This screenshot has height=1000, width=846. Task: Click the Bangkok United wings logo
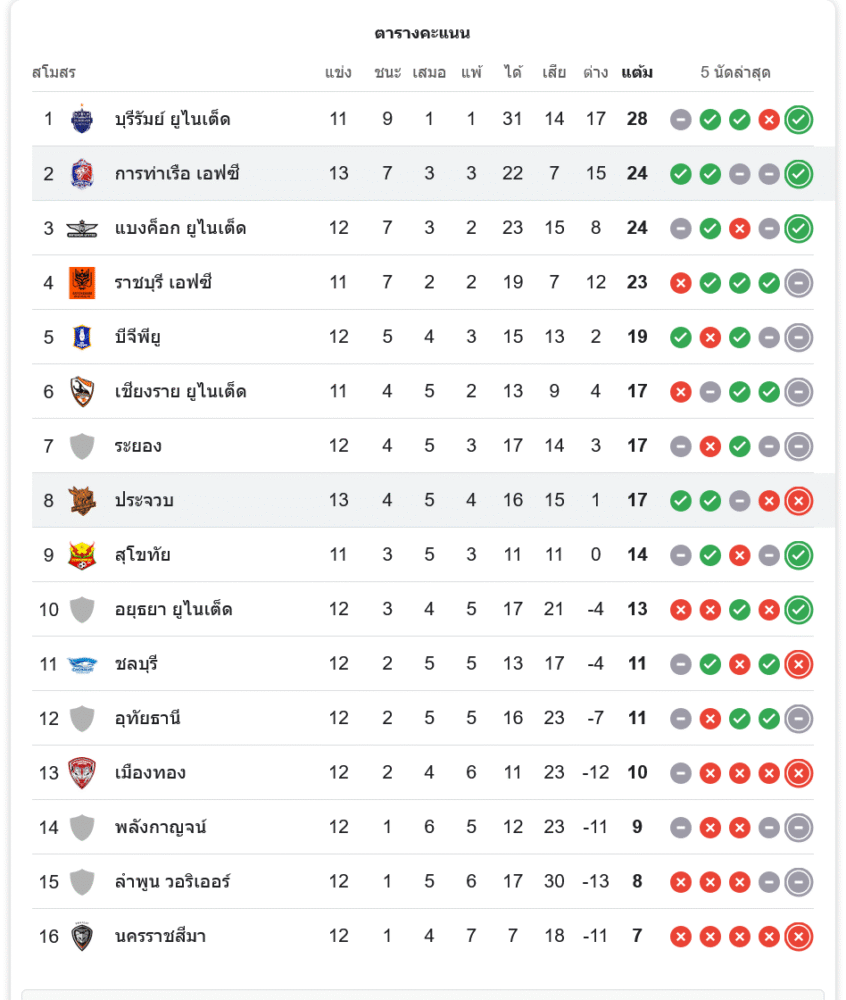tap(82, 229)
